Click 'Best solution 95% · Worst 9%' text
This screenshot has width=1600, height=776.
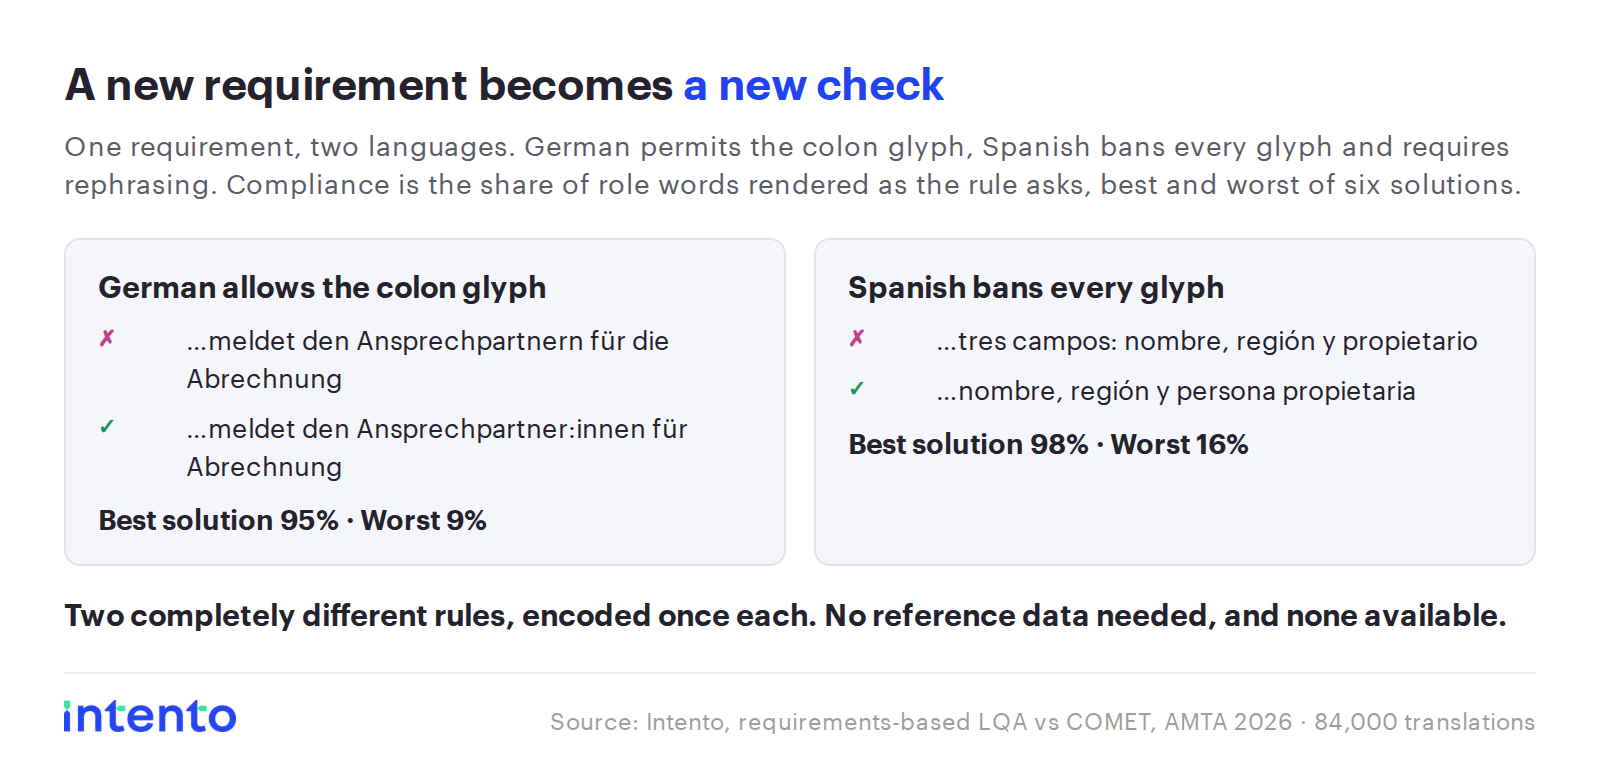pyautogui.click(x=292, y=520)
